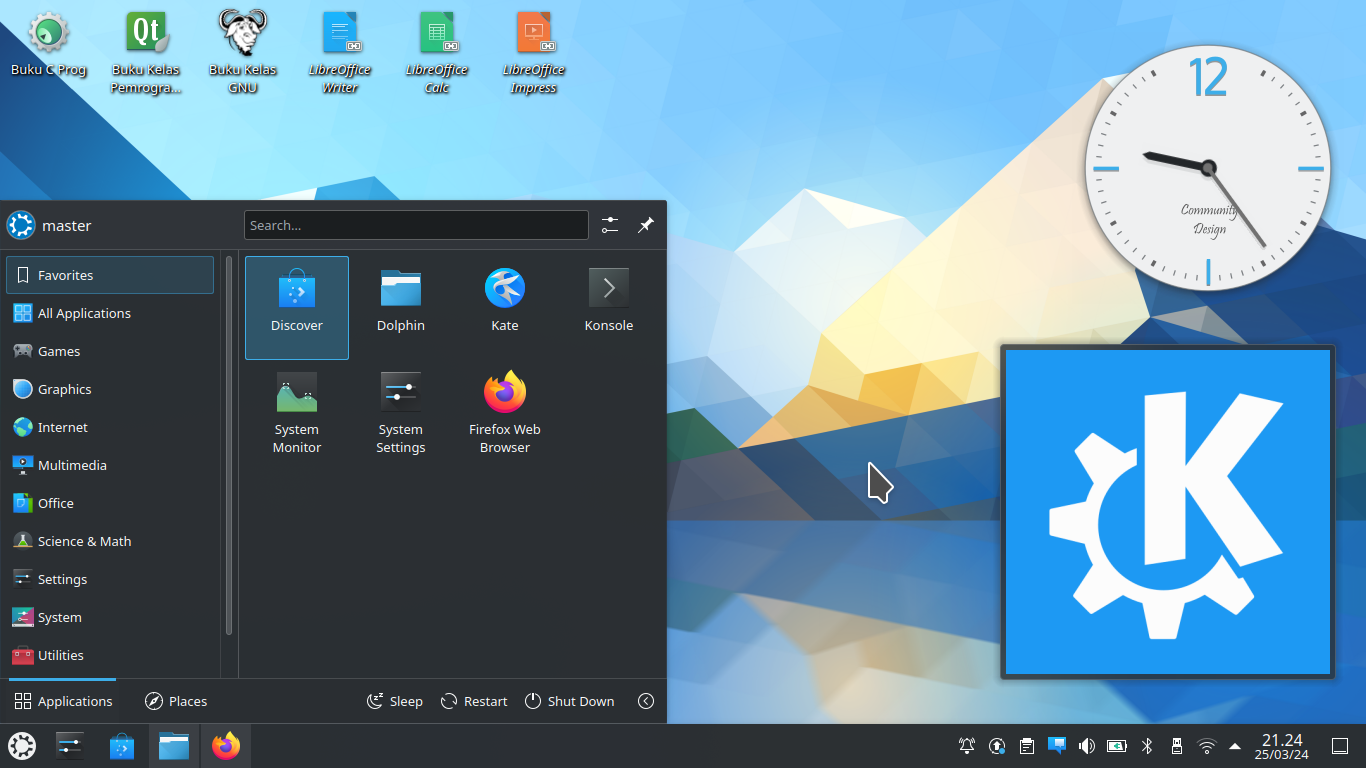
Task: Open battery and power tray icon
Action: [1117, 746]
